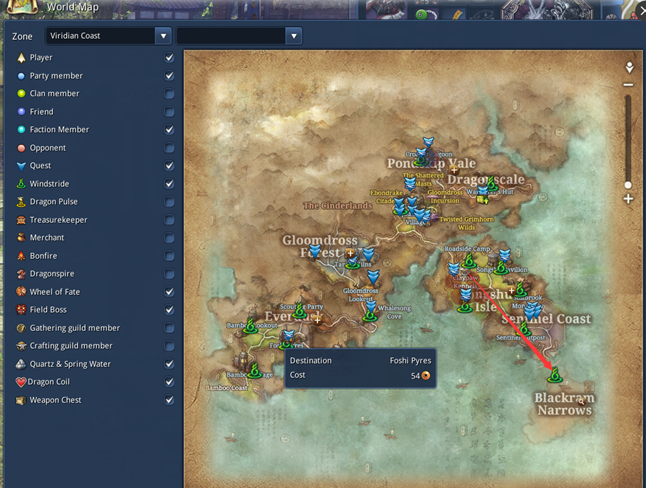Enable the Dragonspire checkbox
This screenshot has width=646, height=488.
(169, 274)
